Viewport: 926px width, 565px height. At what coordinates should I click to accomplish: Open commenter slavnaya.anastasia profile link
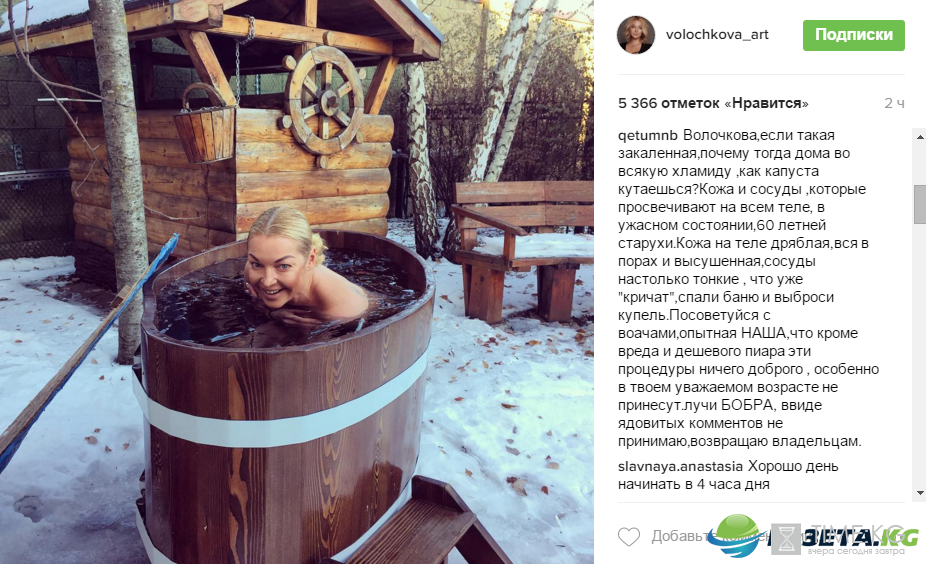coord(680,466)
